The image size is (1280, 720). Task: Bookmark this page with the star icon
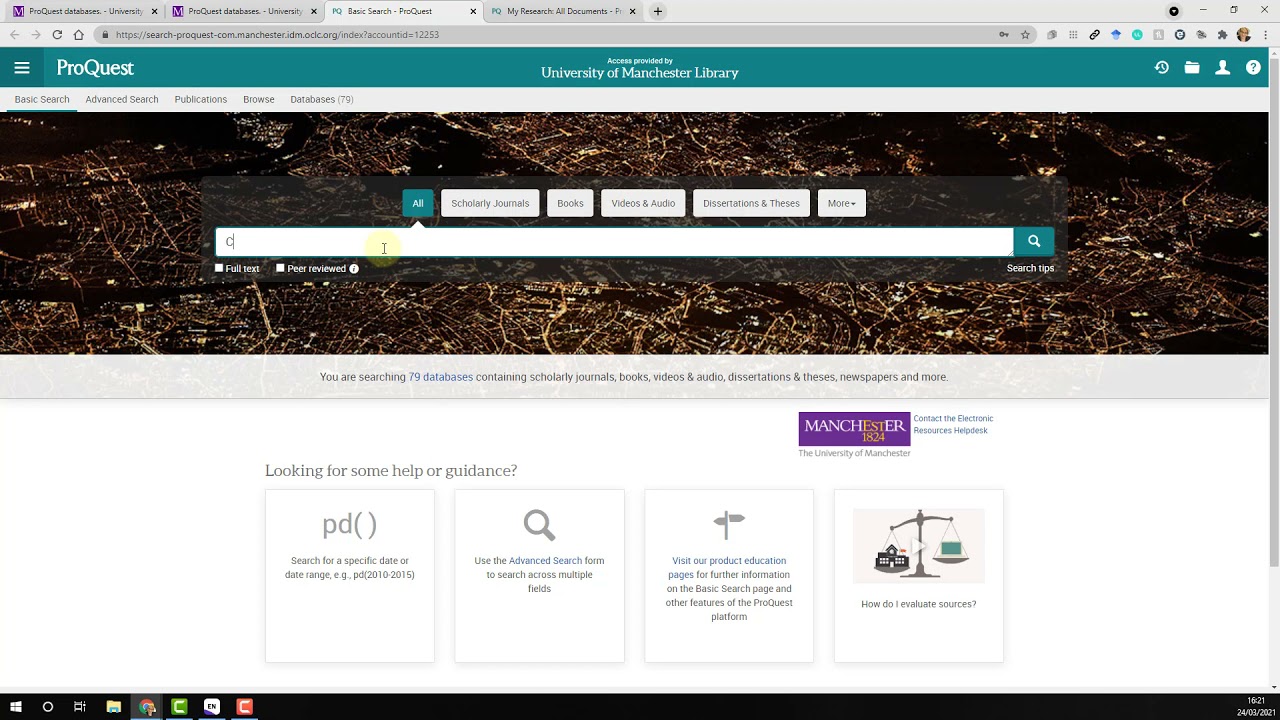(1025, 34)
